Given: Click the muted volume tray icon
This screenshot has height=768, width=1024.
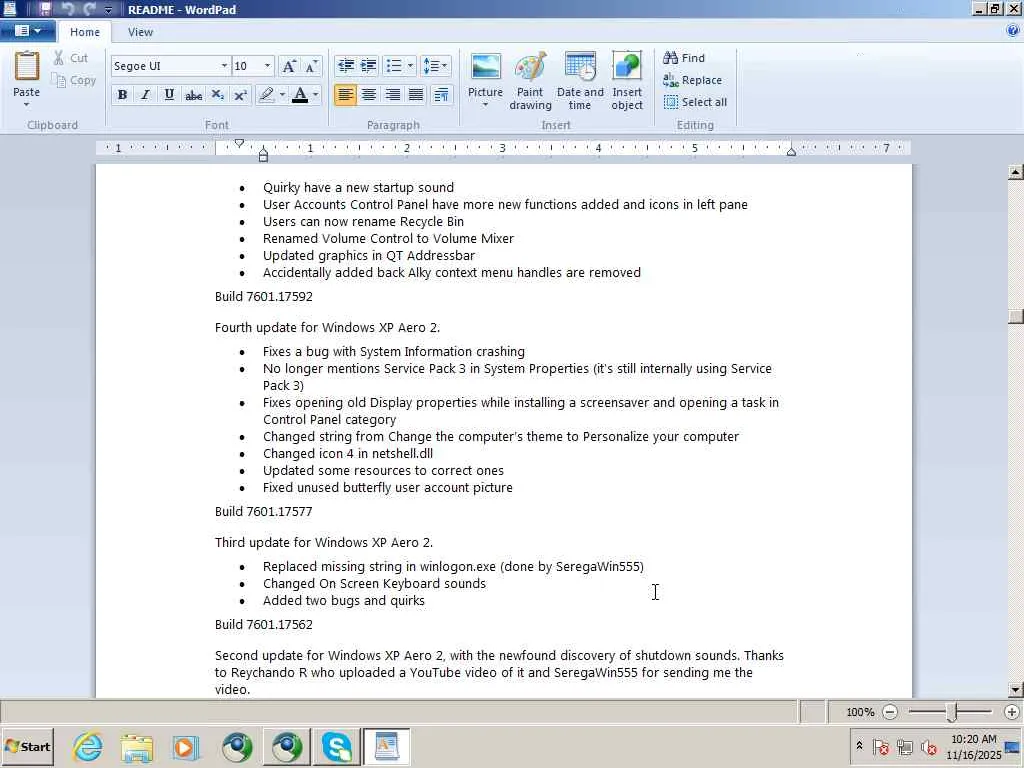Looking at the screenshot, I should (929, 746).
